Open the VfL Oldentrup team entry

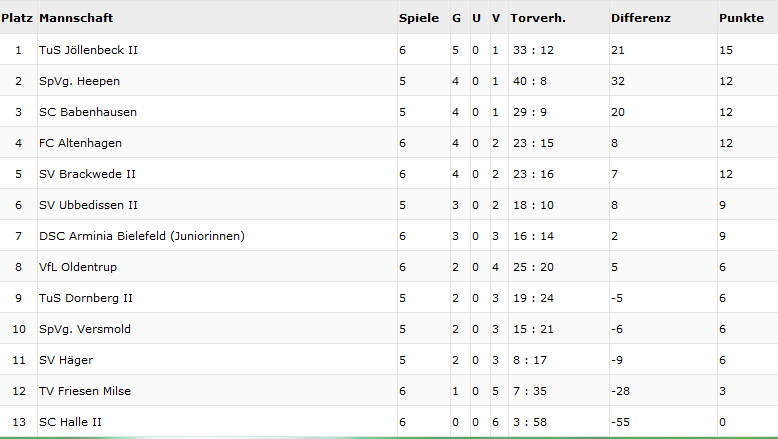(78, 267)
